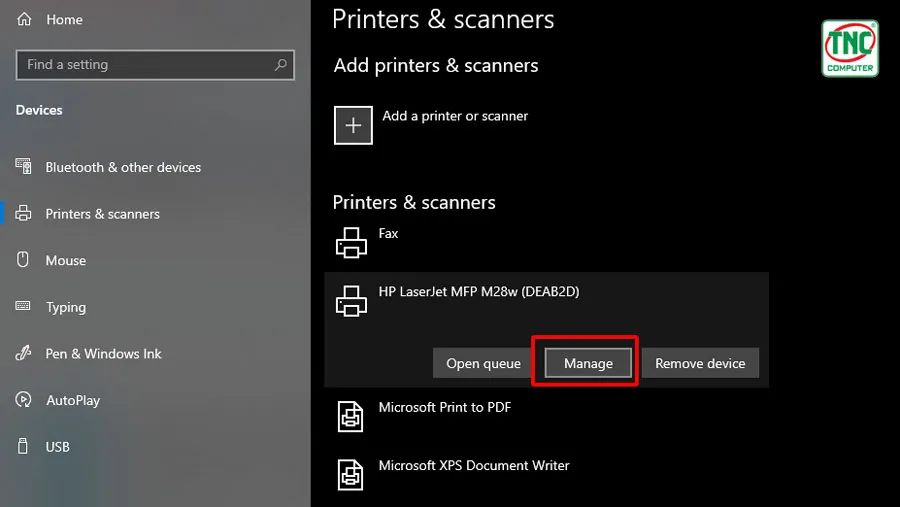
Task: Click the USB icon in sidebar
Action: pyautogui.click(x=23, y=446)
